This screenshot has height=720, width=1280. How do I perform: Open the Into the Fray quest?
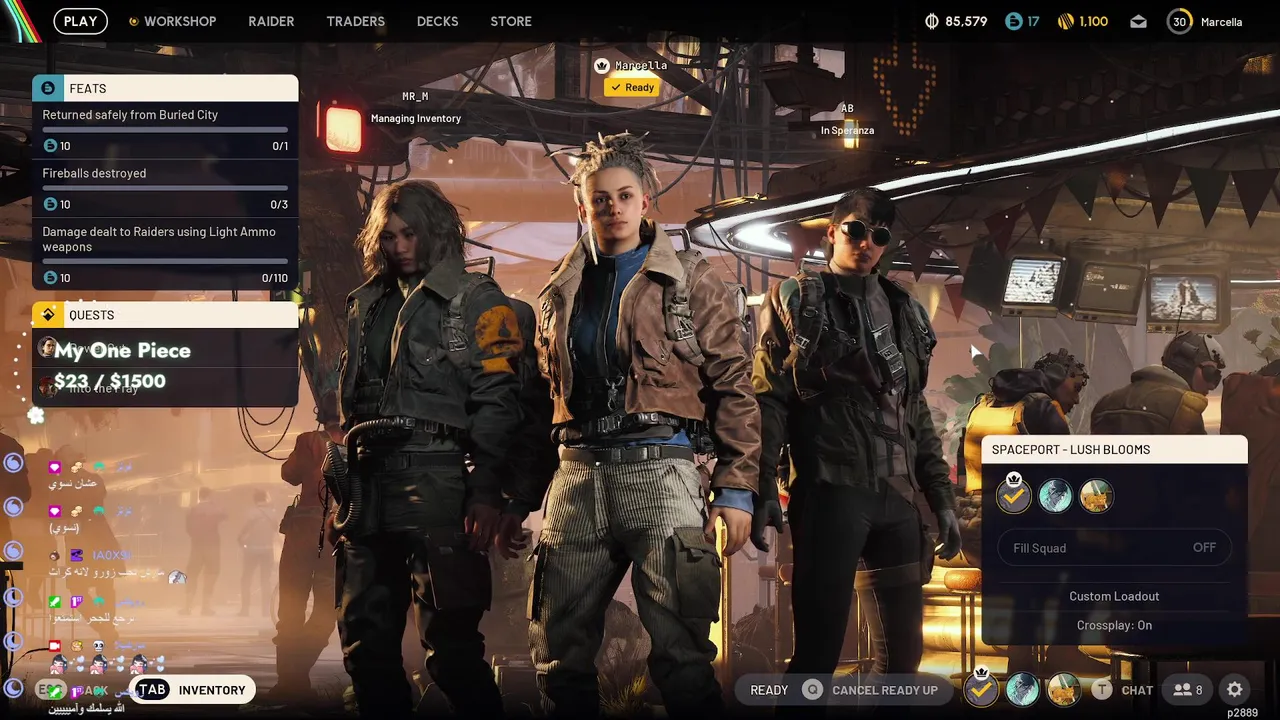point(165,388)
